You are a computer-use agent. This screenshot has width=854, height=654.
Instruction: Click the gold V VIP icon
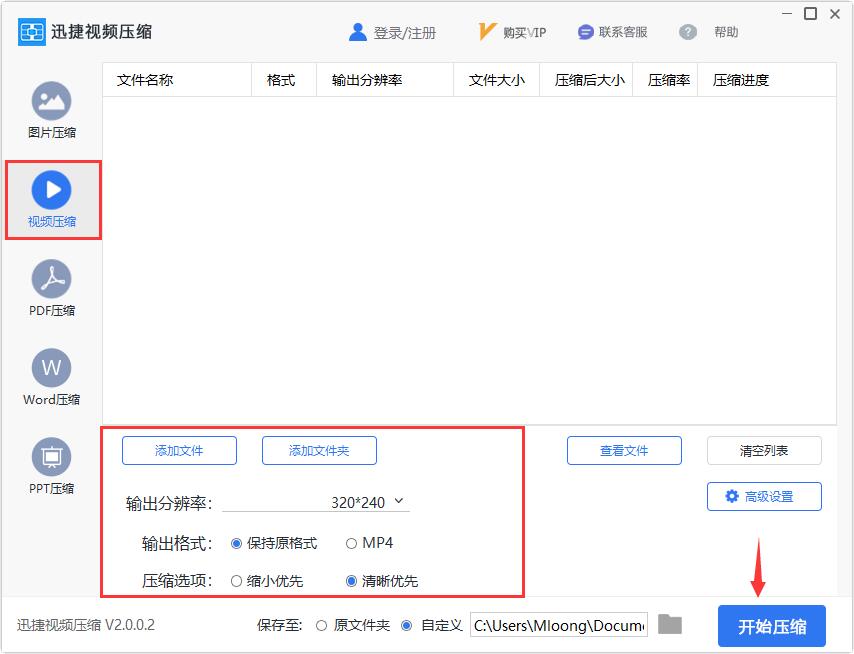(486, 32)
